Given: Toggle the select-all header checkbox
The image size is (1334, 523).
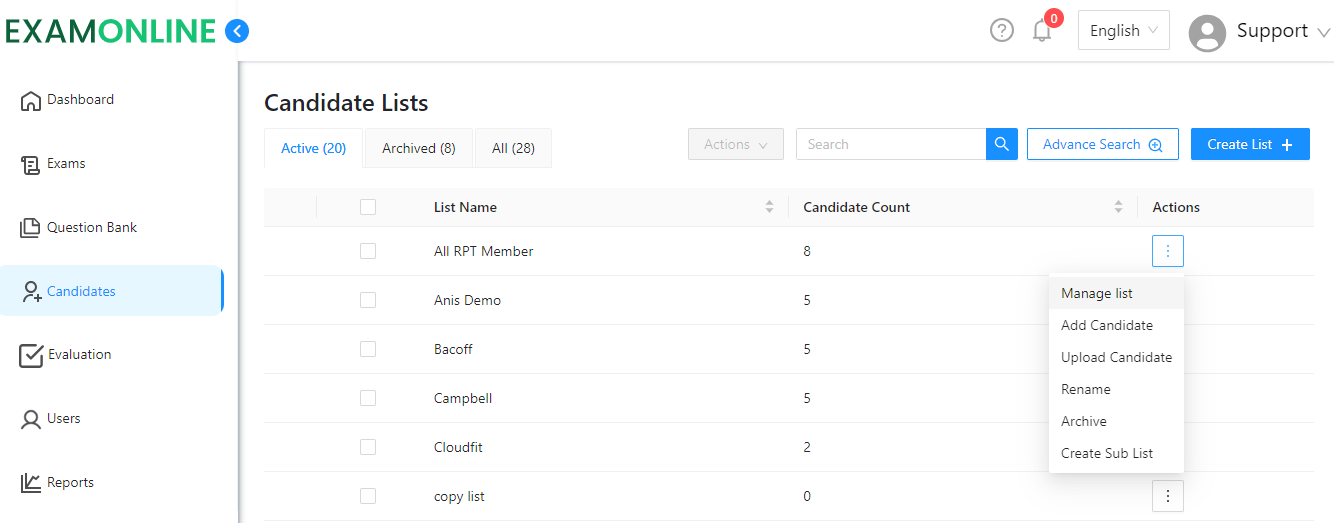Looking at the screenshot, I should pyautogui.click(x=368, y=207).
